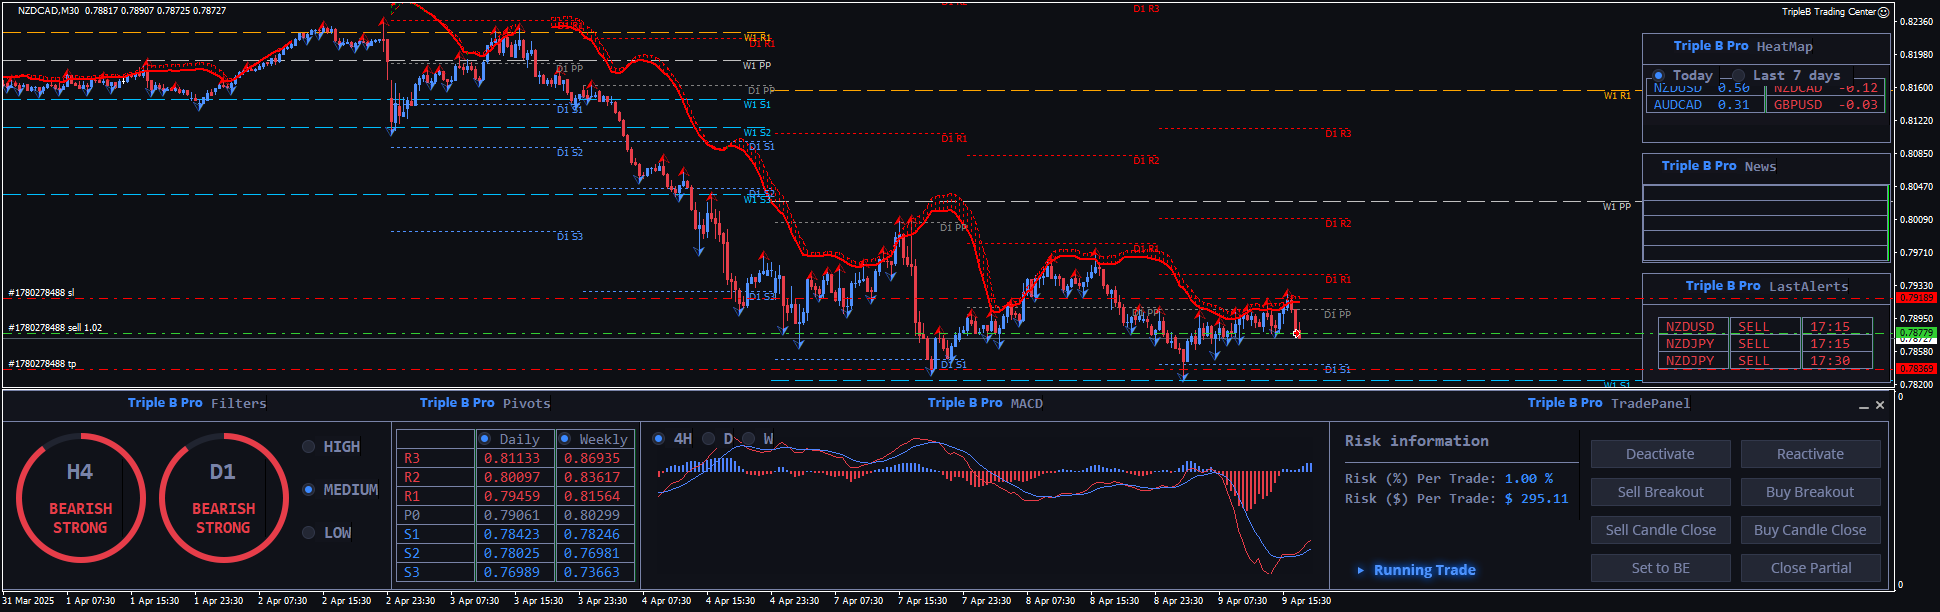Toggle Daily pivots display
Viewport: 1940px width, 612px height.
pos(485,439)
